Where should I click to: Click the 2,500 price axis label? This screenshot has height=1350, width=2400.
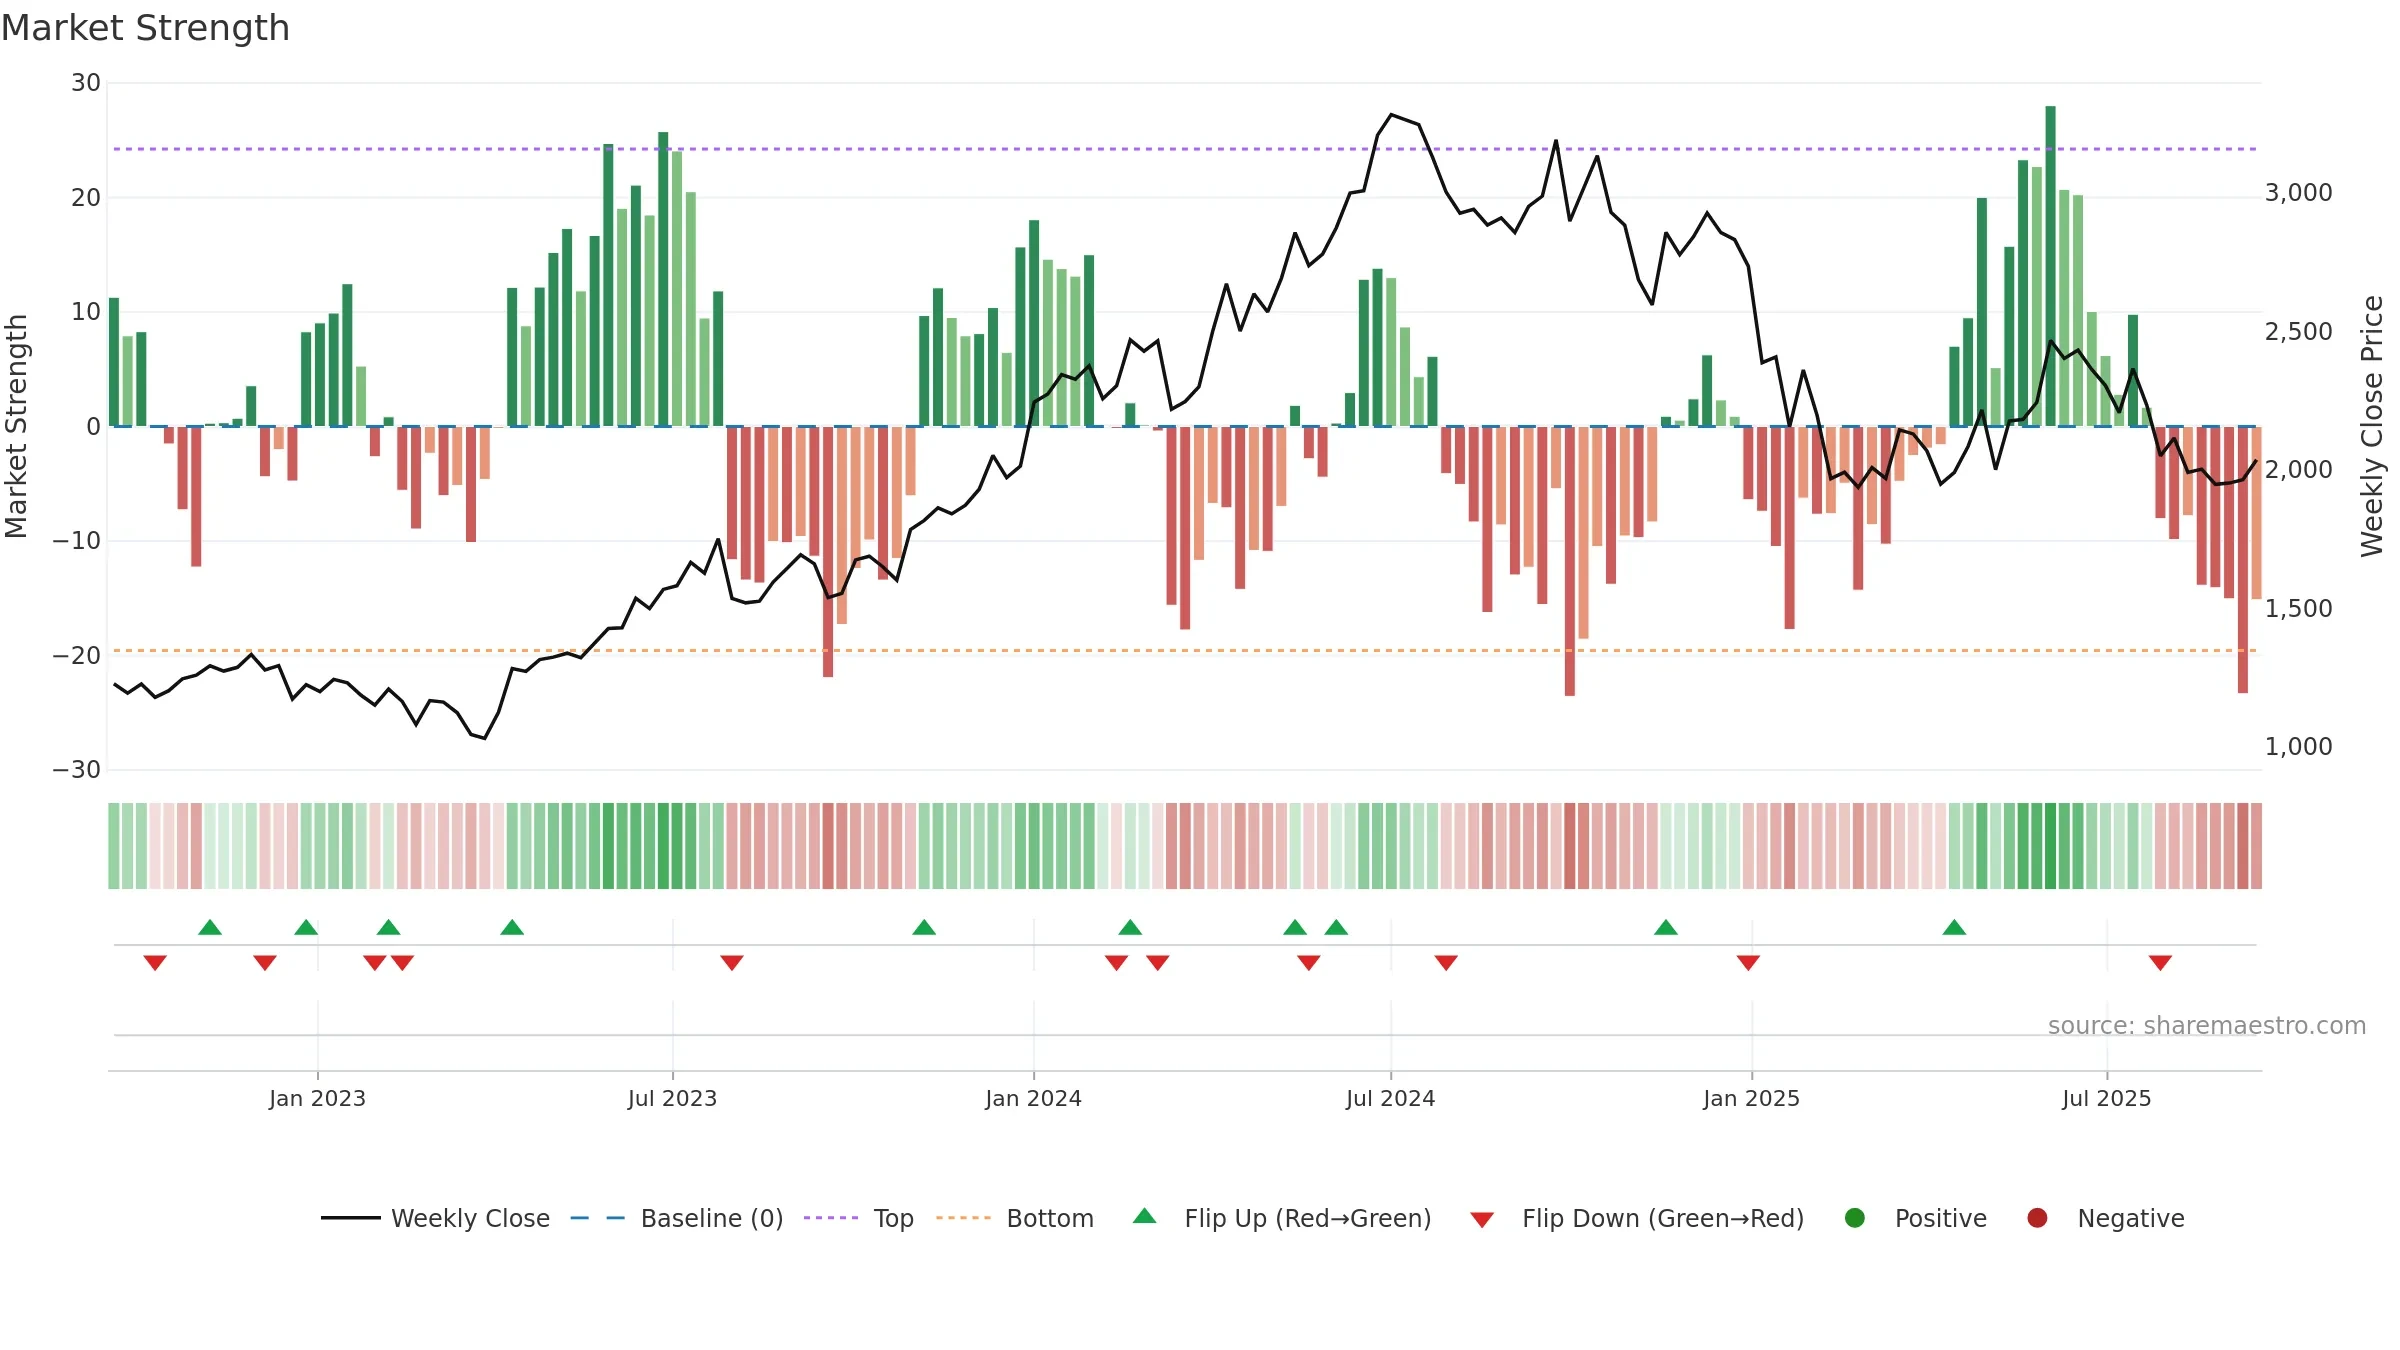click(x=2298, y=331)
